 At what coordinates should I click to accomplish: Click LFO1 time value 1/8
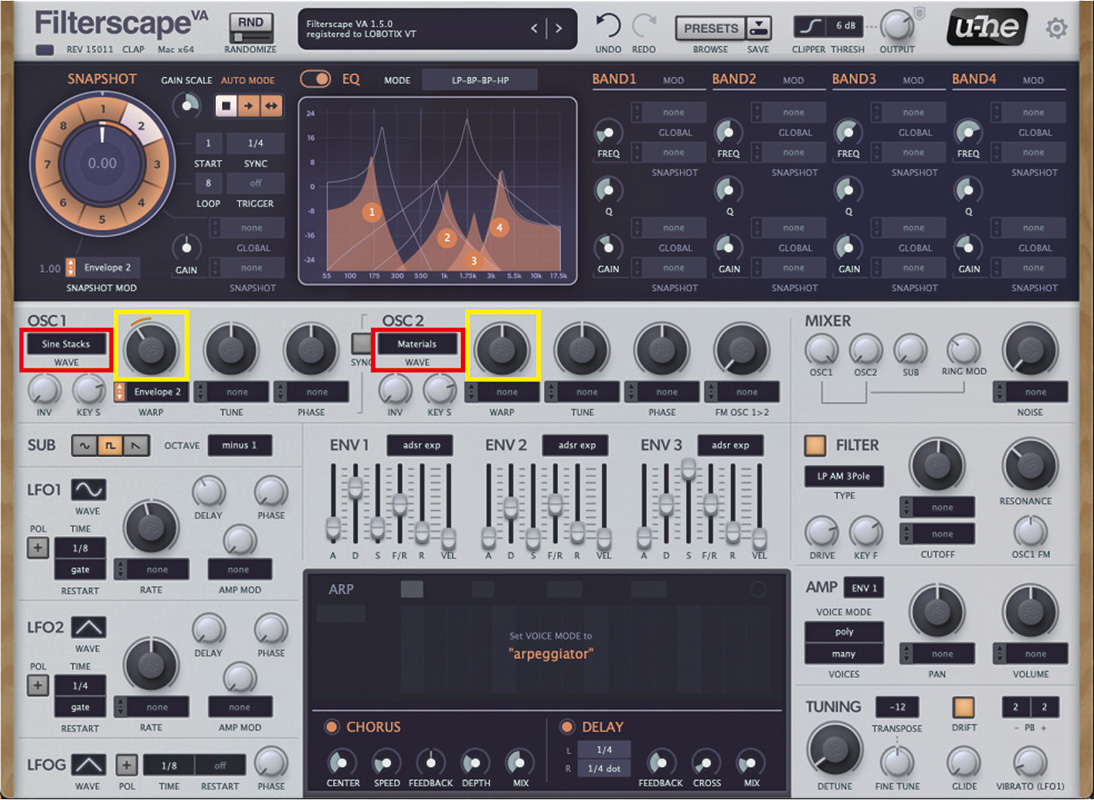(80, 548)
